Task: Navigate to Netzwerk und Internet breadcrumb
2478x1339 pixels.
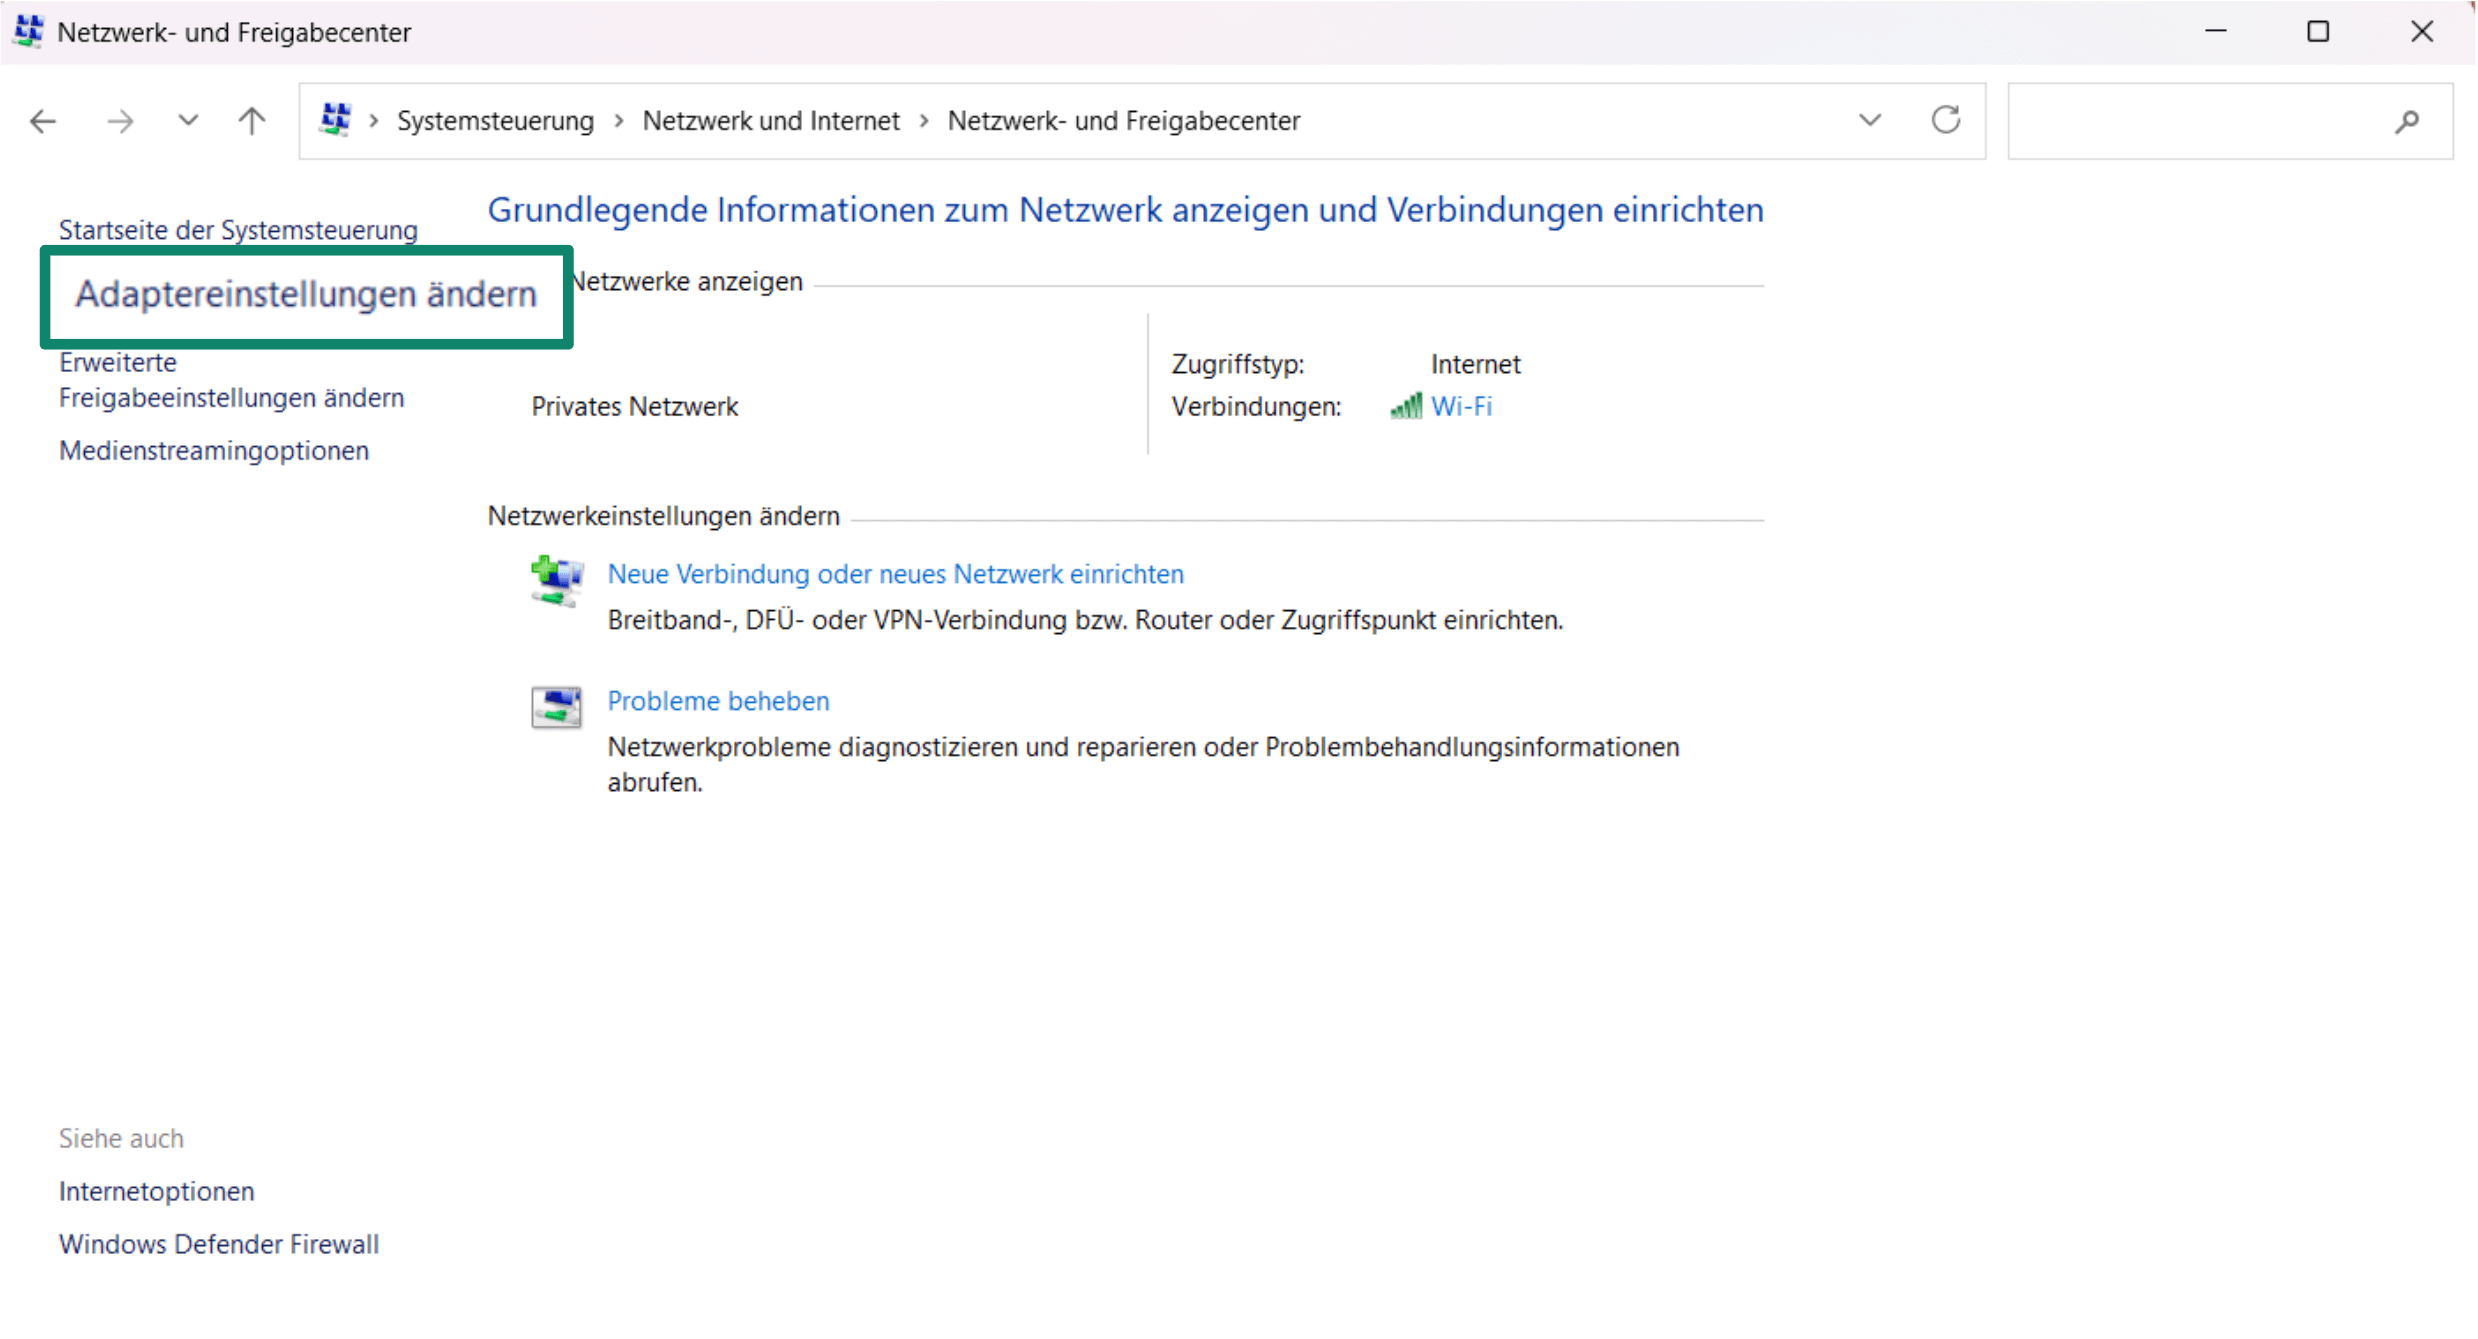Action: (771, 120)
